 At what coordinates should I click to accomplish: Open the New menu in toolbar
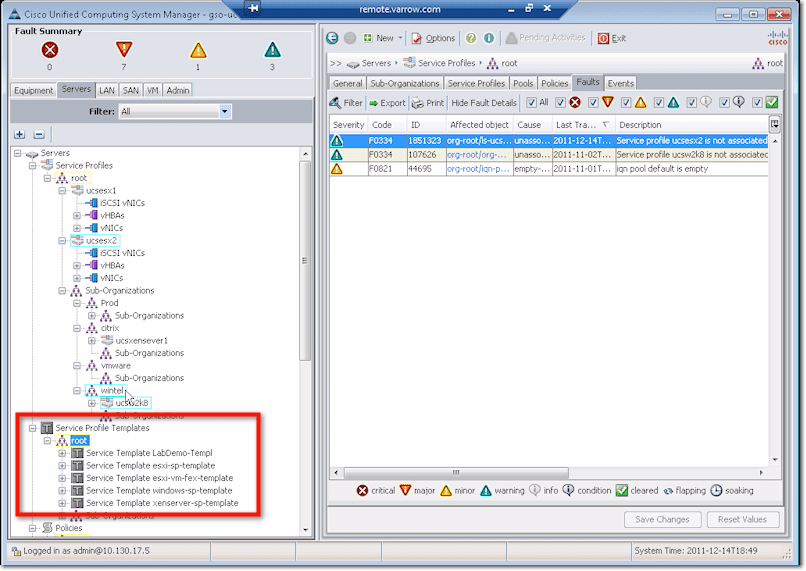[x=382, y=38]
